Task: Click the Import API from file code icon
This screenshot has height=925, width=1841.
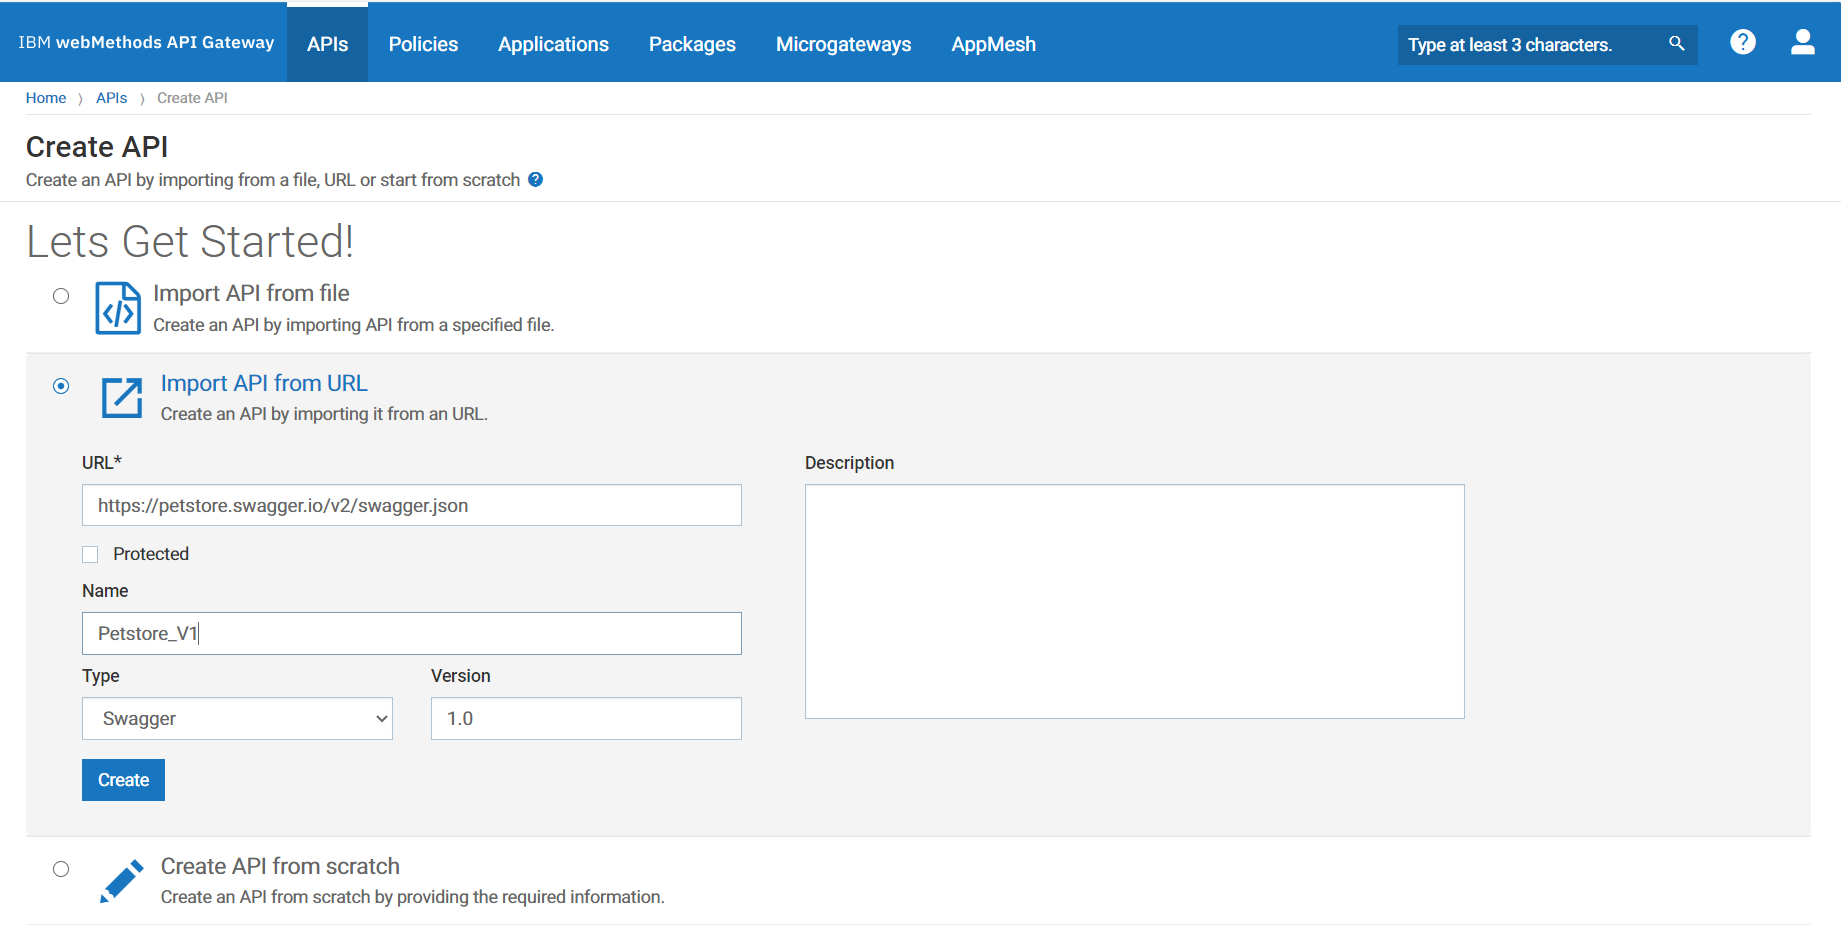Action: [118, 308]
